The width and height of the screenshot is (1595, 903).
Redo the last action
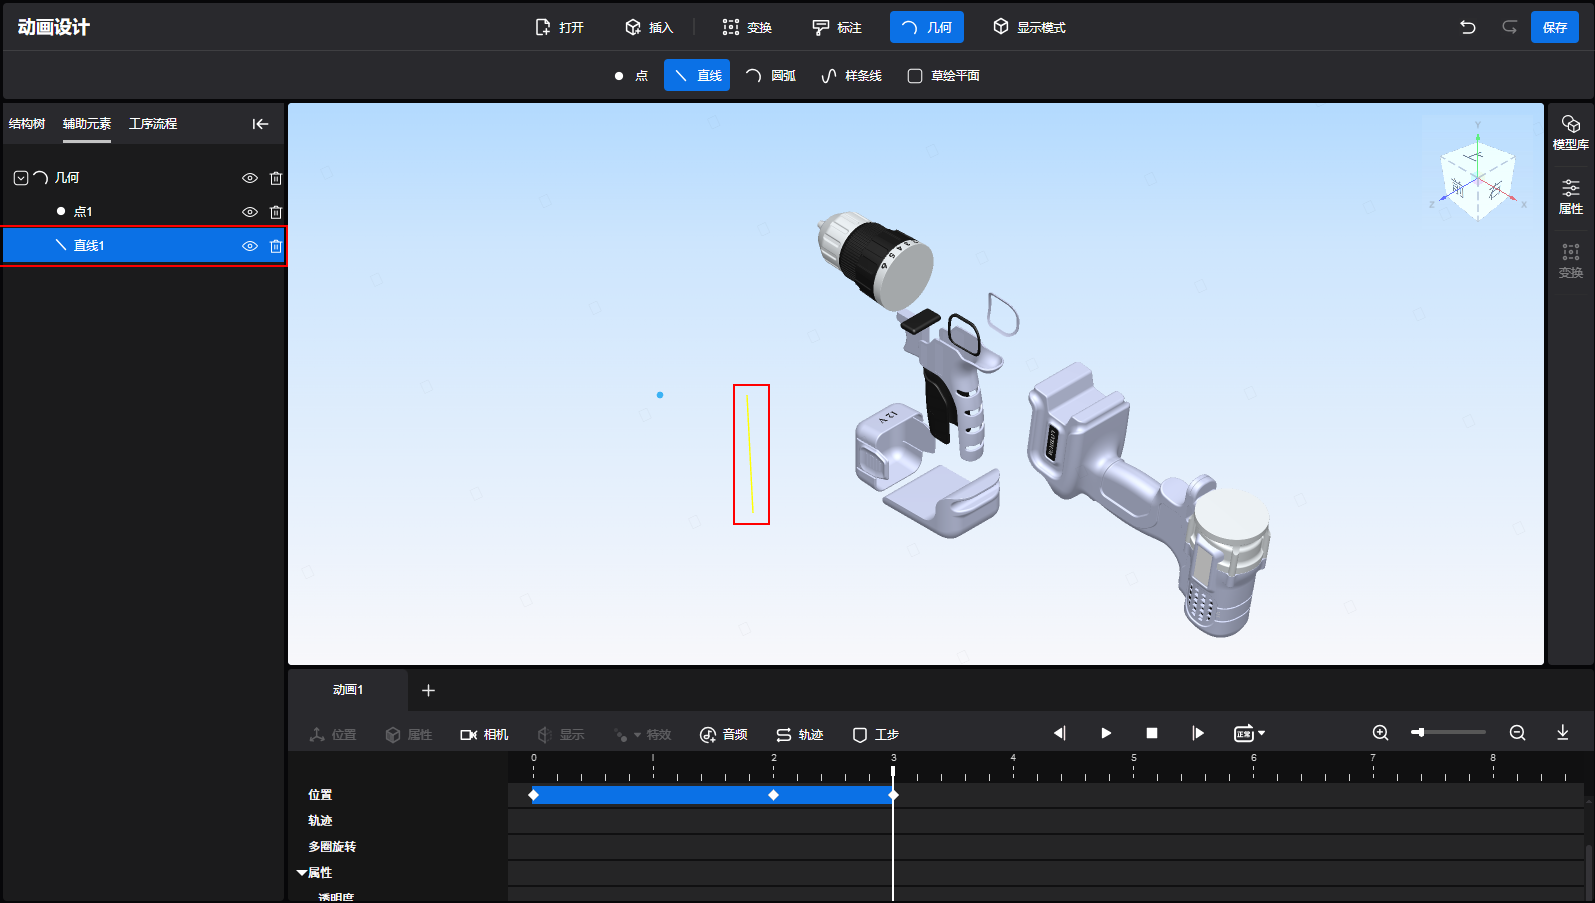click(1510, 27)
